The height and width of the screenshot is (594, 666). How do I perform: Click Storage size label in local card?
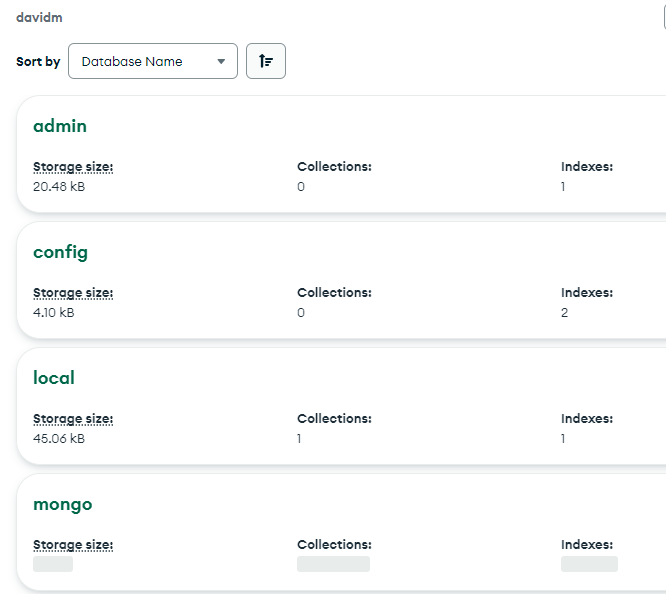tap(73, 419)
